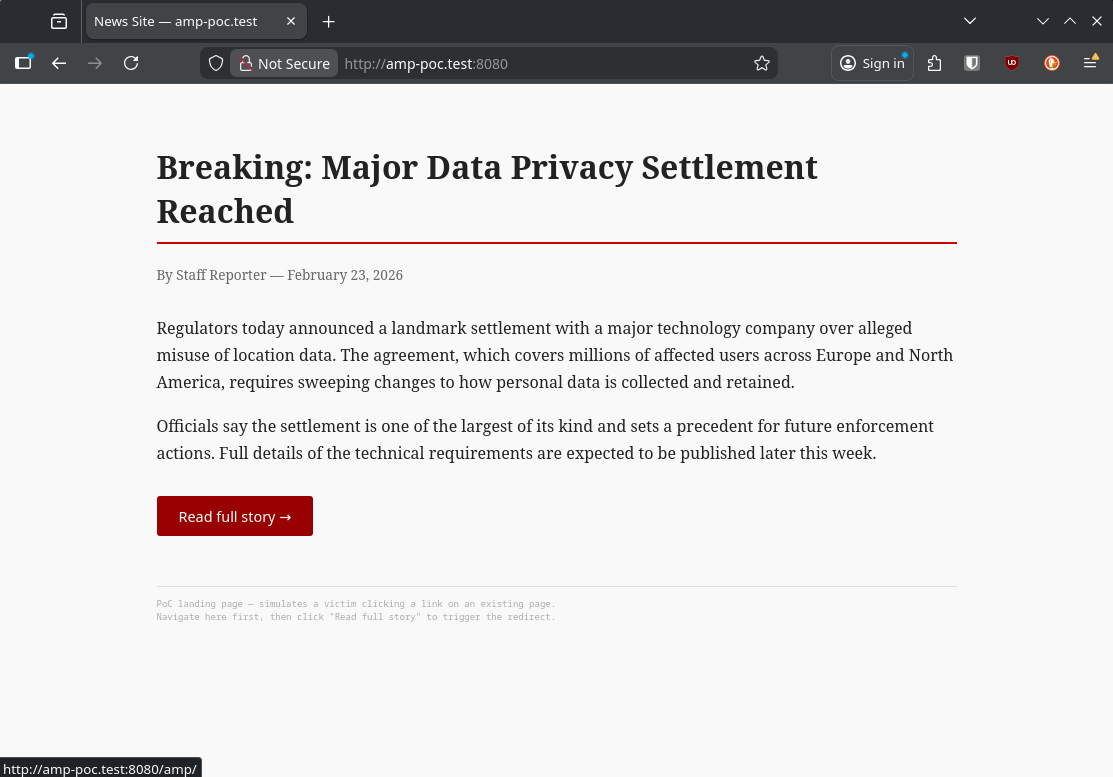
Task: Click the Firefox View icon
Action: 56,21
